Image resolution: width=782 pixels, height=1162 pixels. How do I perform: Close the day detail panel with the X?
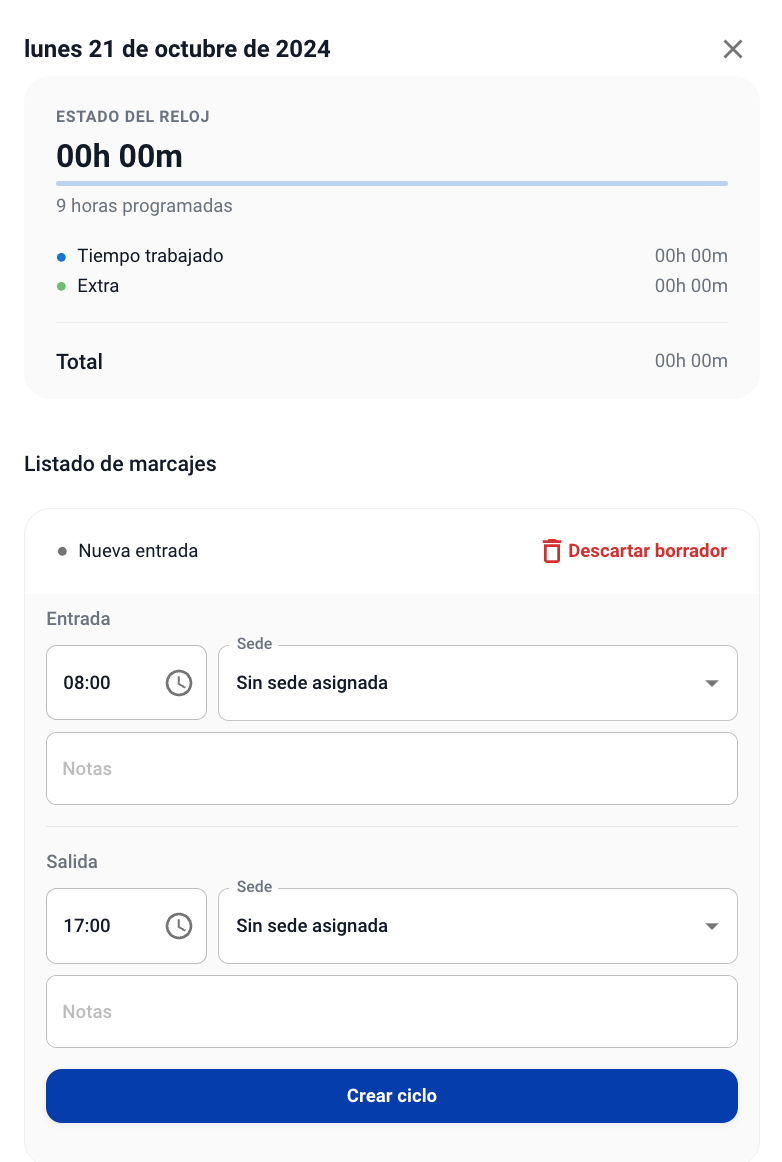[x=733, y=49]
